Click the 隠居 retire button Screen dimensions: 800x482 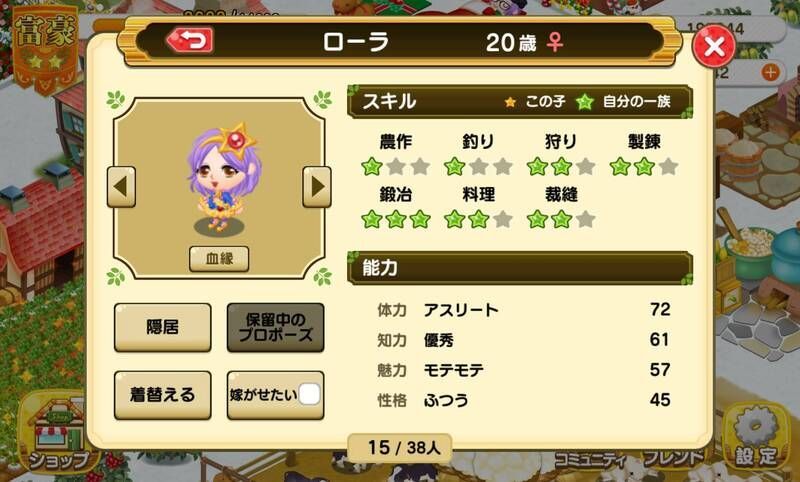coord(163,327)
